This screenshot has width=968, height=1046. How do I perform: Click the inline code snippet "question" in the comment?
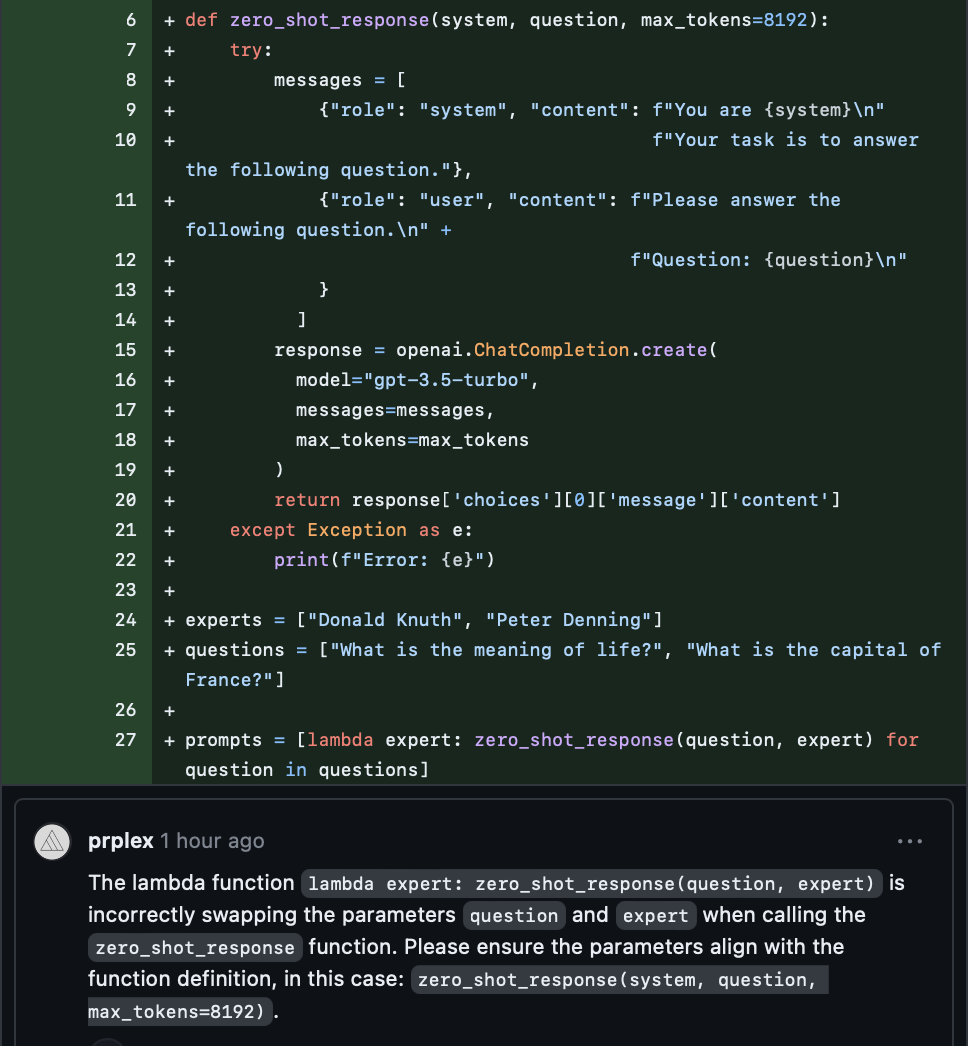pyautogui.click(x=514, y=916)
